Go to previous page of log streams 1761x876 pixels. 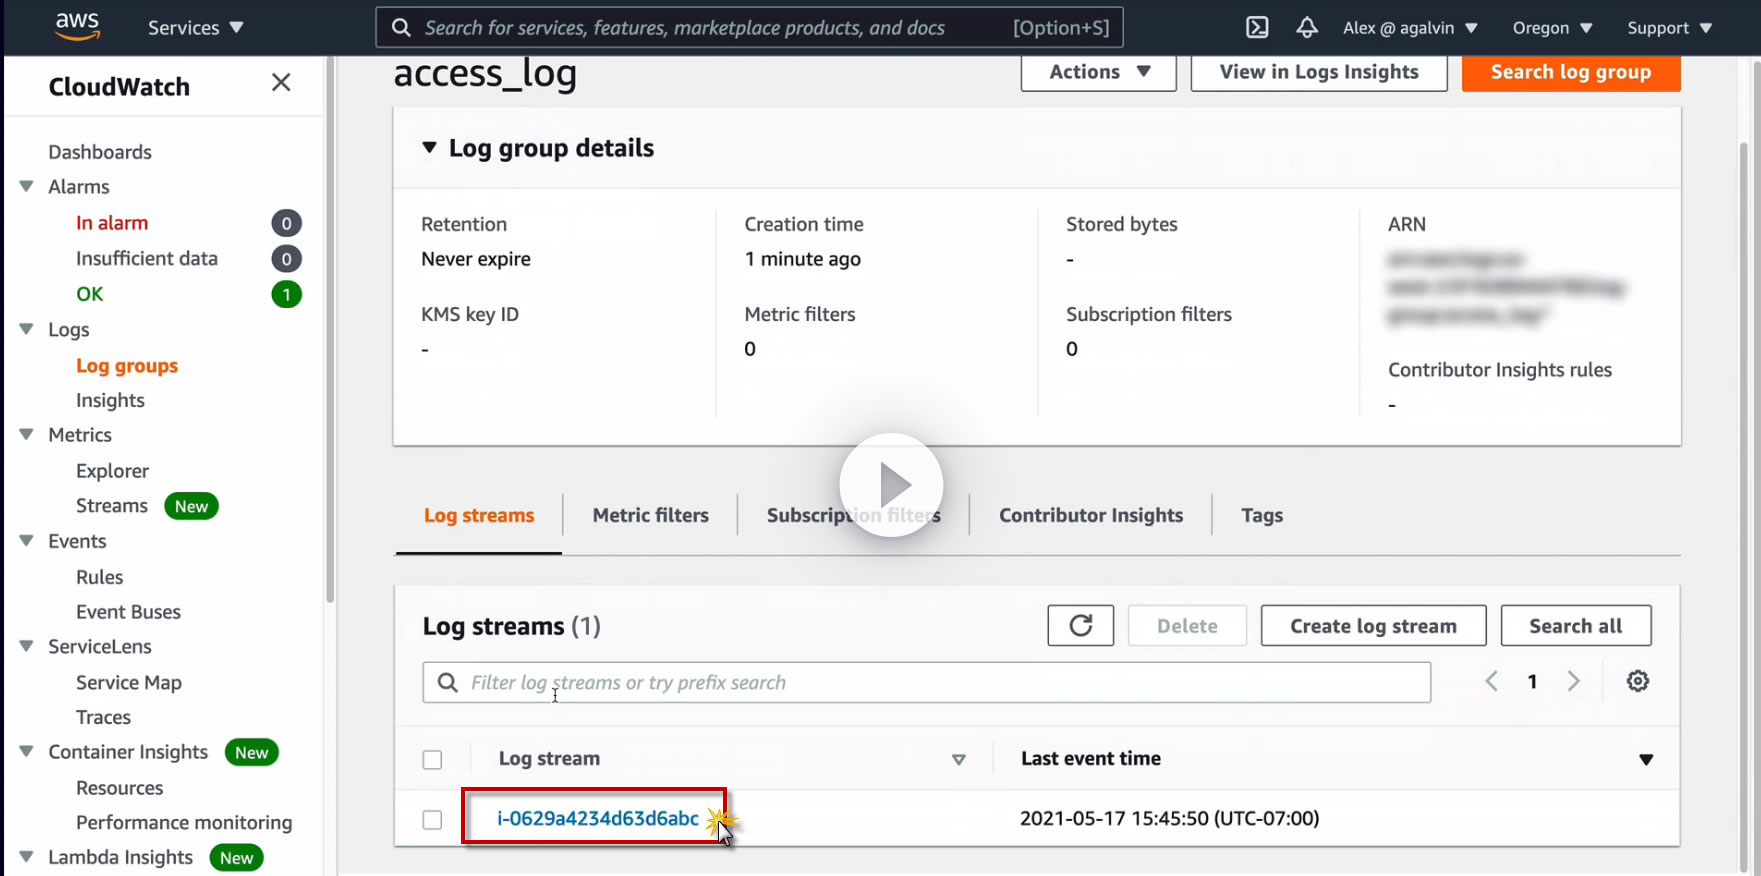click(1491, 682)
